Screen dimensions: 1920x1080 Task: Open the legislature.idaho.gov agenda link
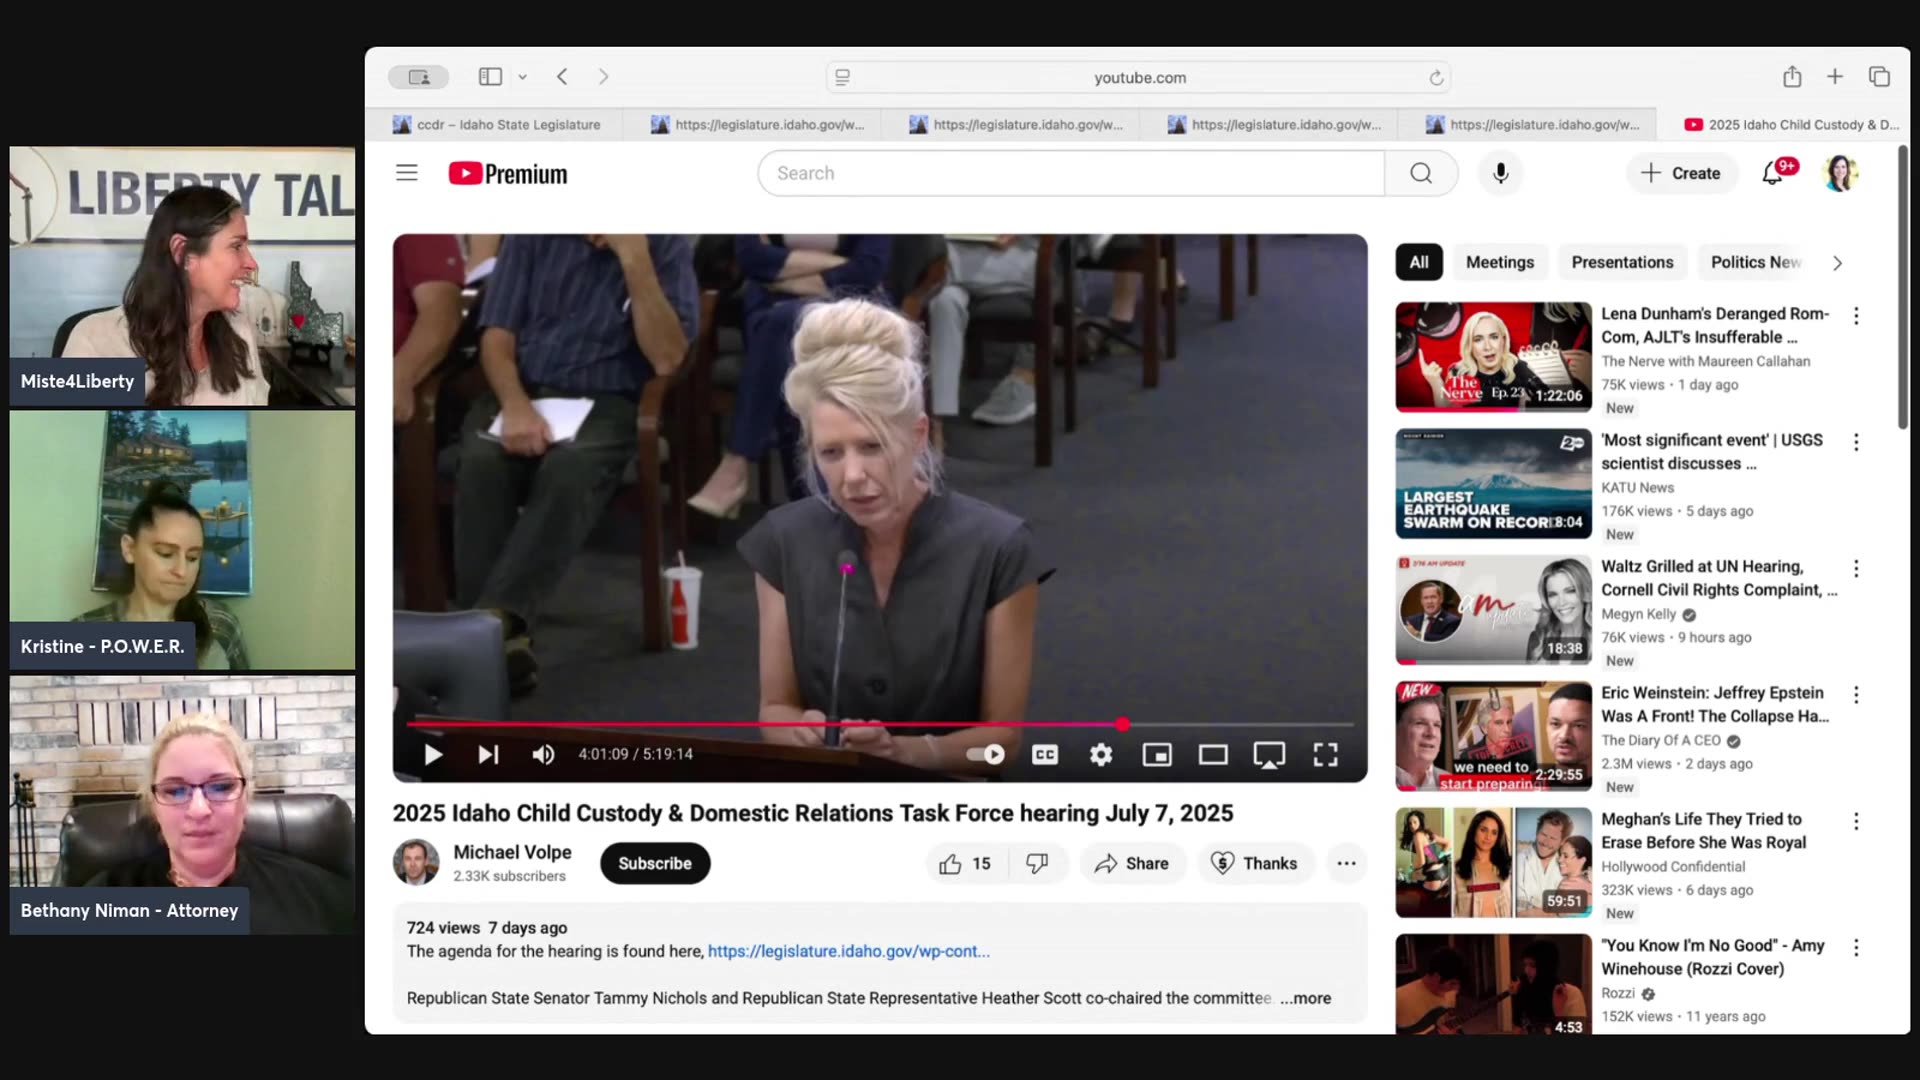(x=848, y=951)
